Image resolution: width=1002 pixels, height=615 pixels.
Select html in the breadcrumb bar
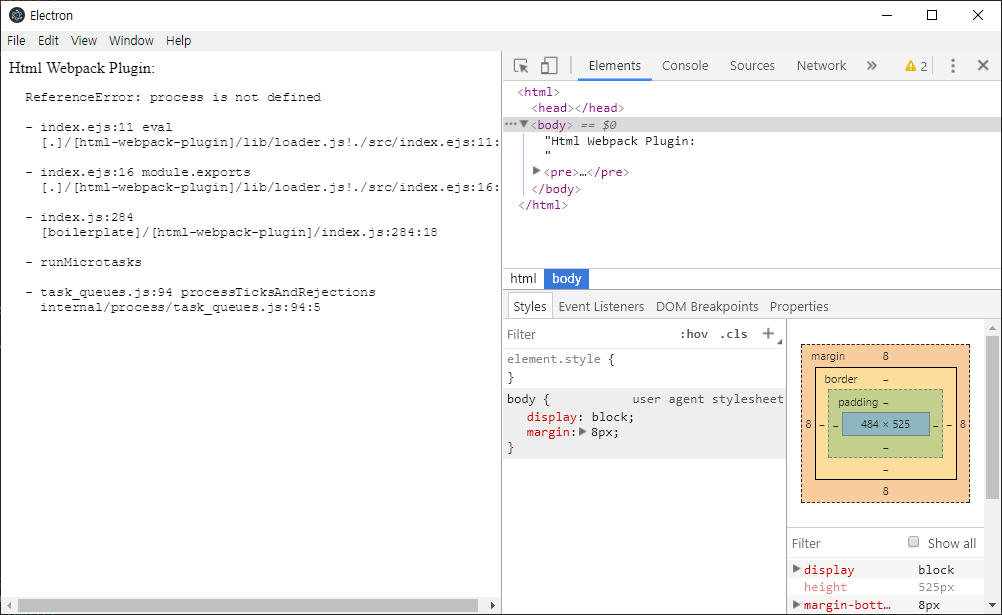523,278
